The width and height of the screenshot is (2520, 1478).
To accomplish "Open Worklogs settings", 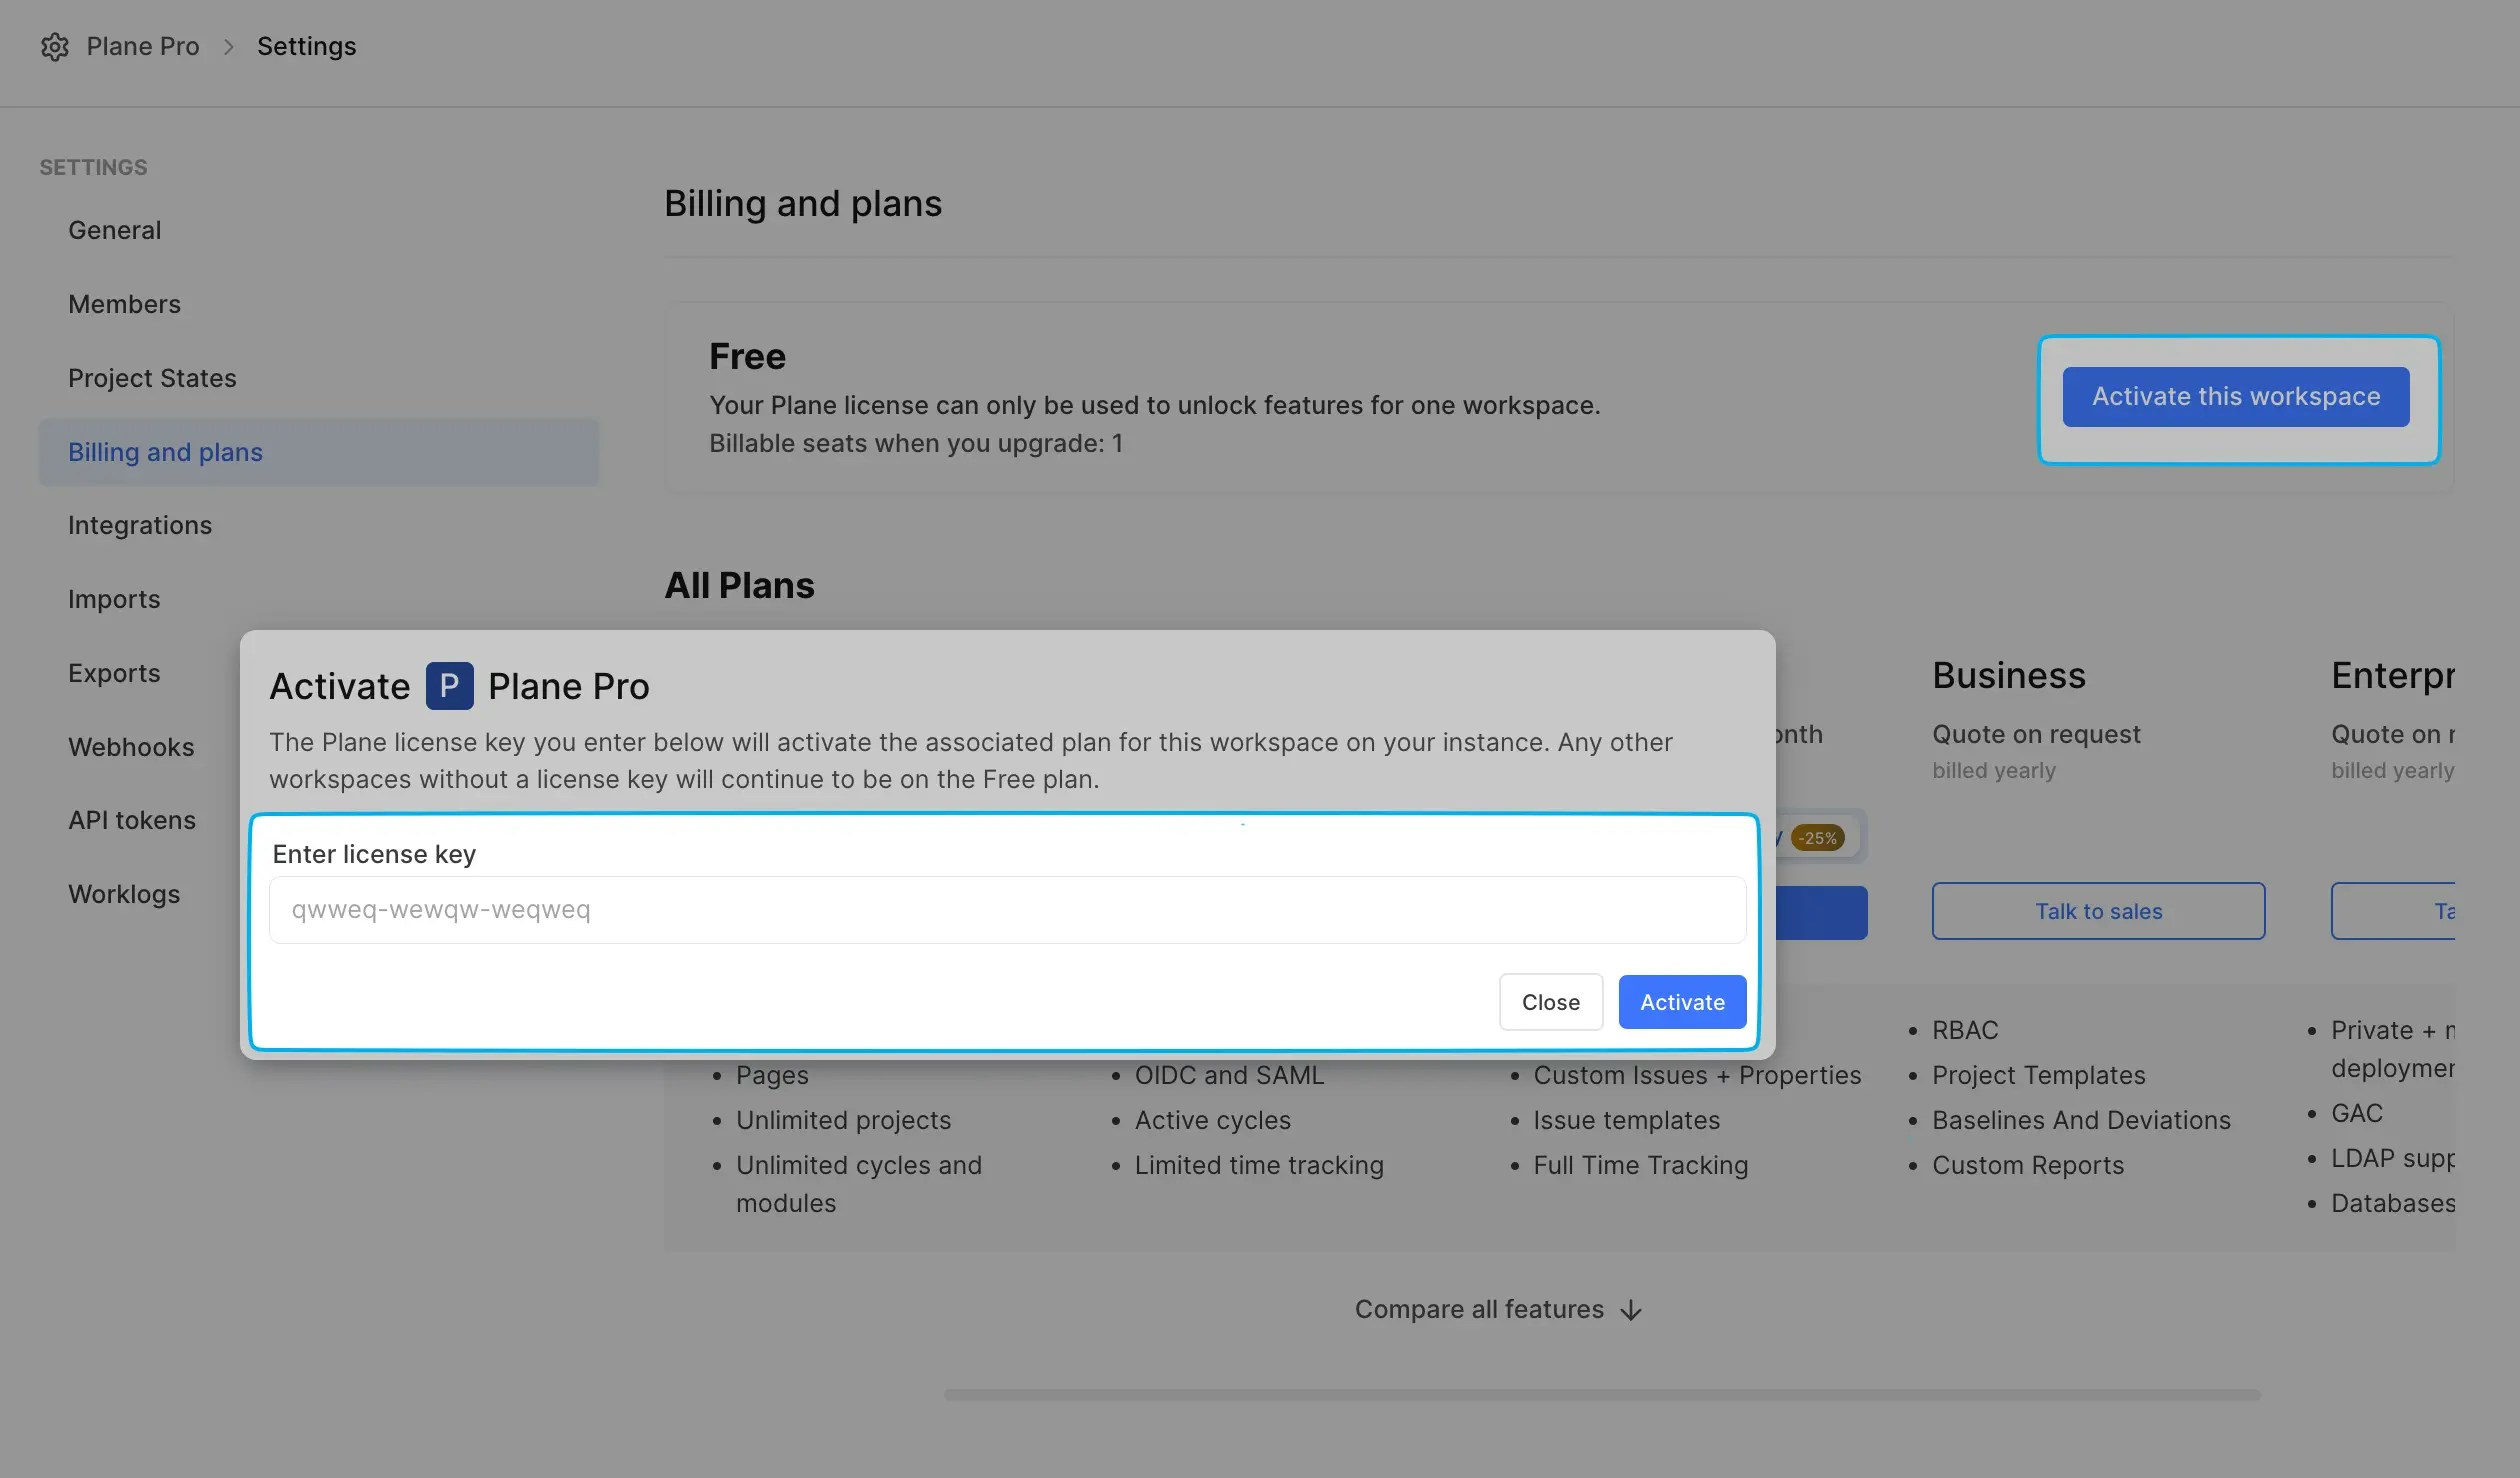I will tap(124, 894).
